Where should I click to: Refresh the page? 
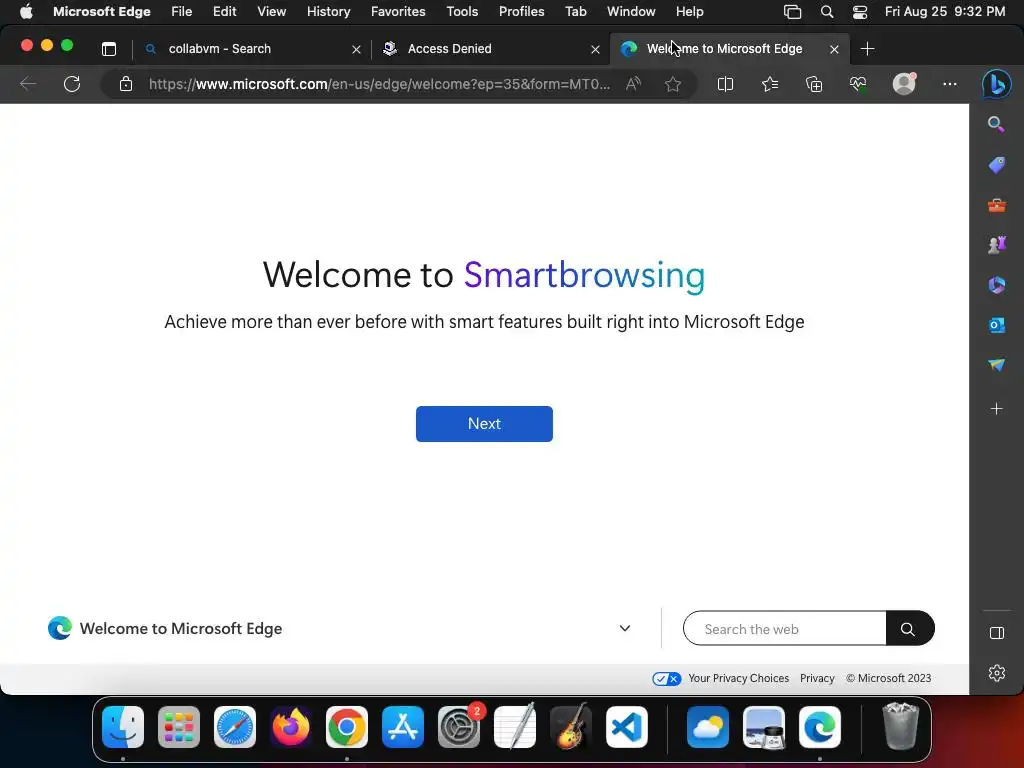pos(72,84)
